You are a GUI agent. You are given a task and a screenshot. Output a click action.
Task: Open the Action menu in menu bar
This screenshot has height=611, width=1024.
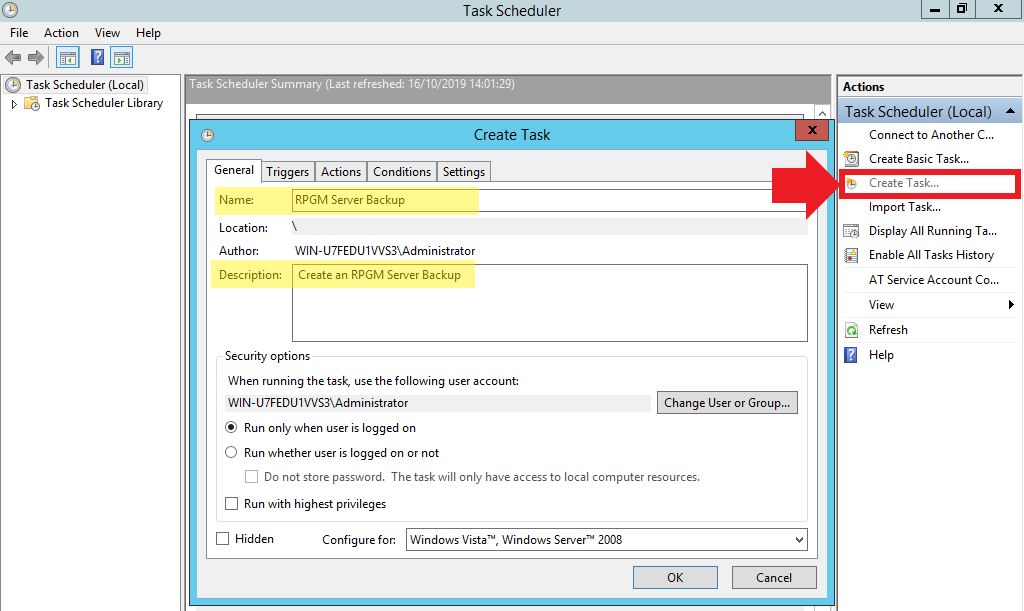pyautogui.click(x=61, y=33)
